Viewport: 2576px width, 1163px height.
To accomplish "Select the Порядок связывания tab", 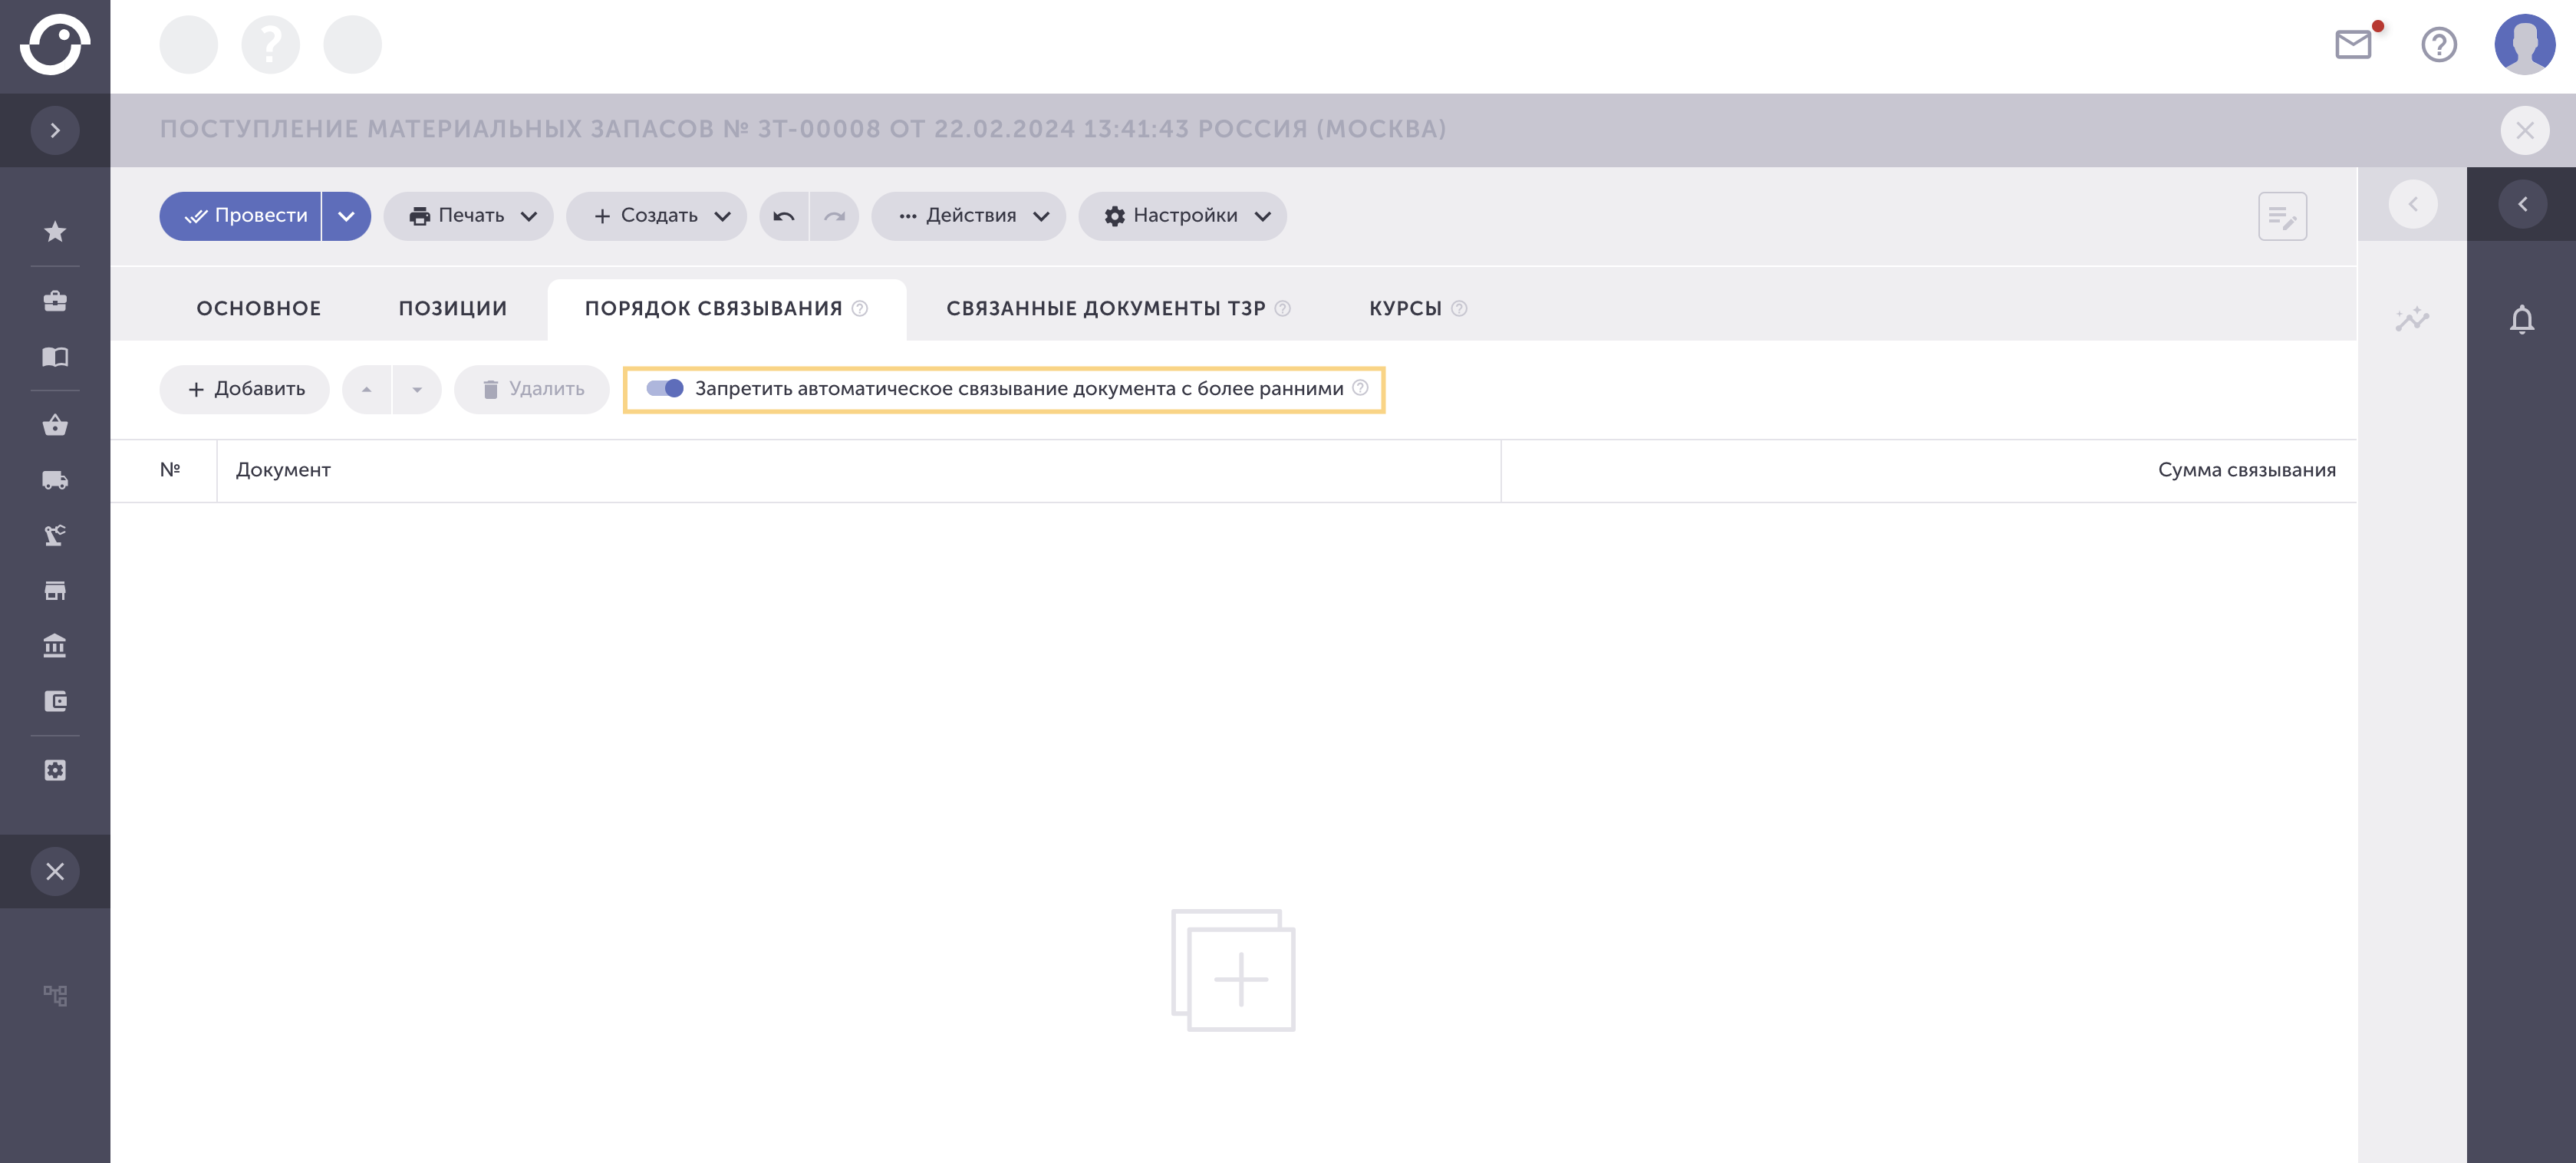I will 726,308.
